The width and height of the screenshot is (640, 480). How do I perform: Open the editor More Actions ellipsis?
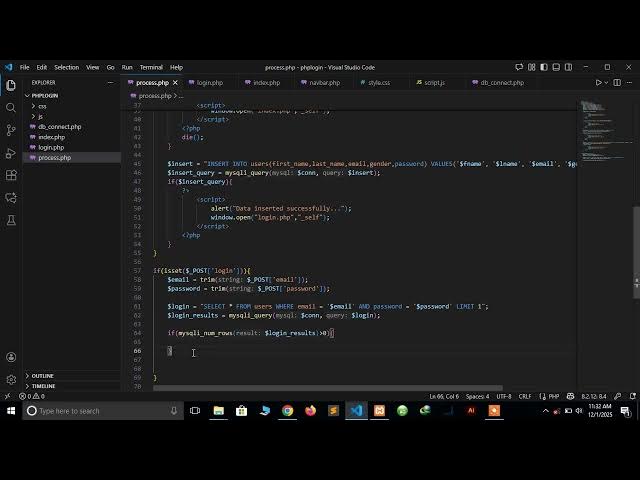629,82
